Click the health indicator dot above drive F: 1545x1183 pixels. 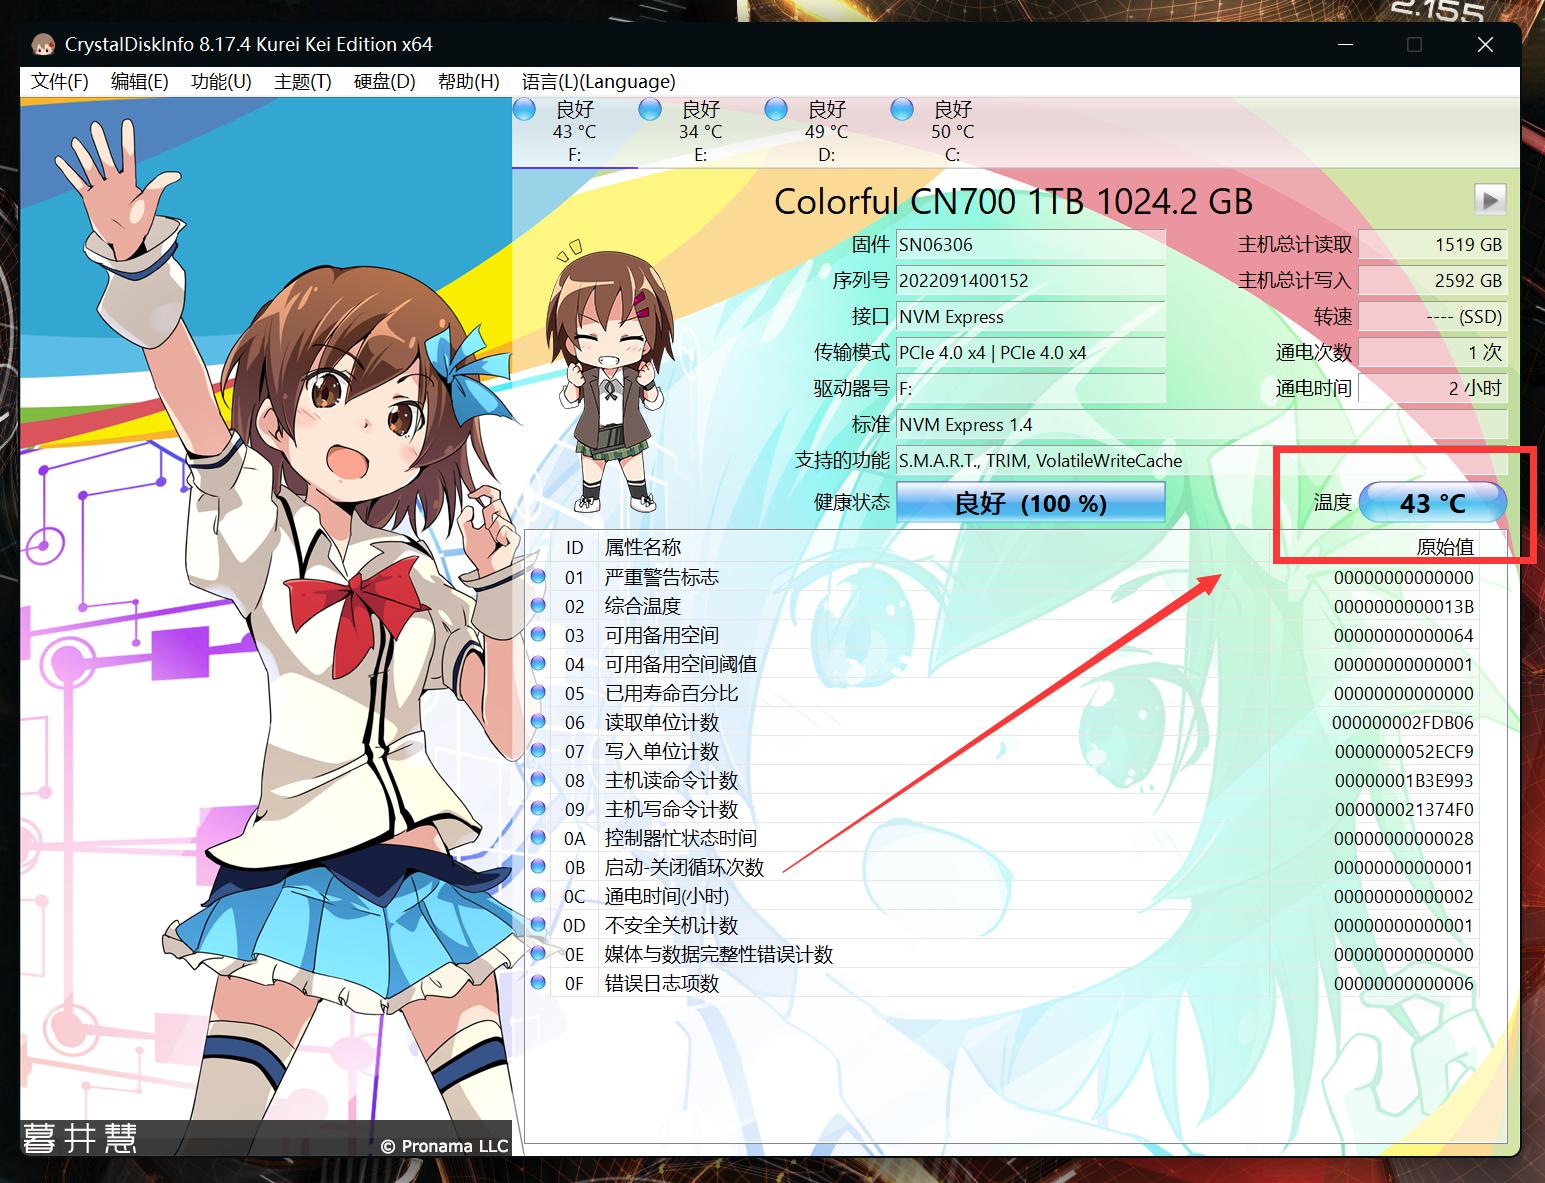(523, 108)
